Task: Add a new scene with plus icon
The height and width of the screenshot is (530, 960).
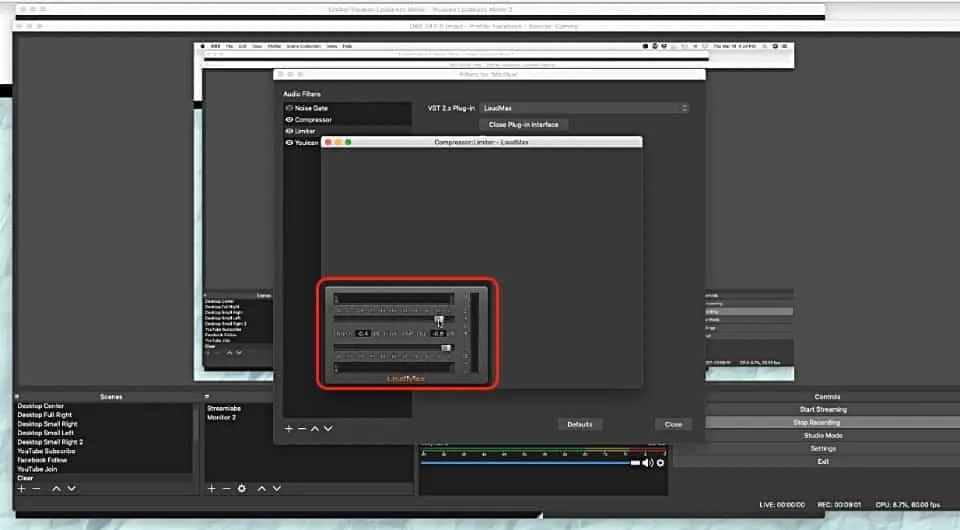Action: coord(21,488)
